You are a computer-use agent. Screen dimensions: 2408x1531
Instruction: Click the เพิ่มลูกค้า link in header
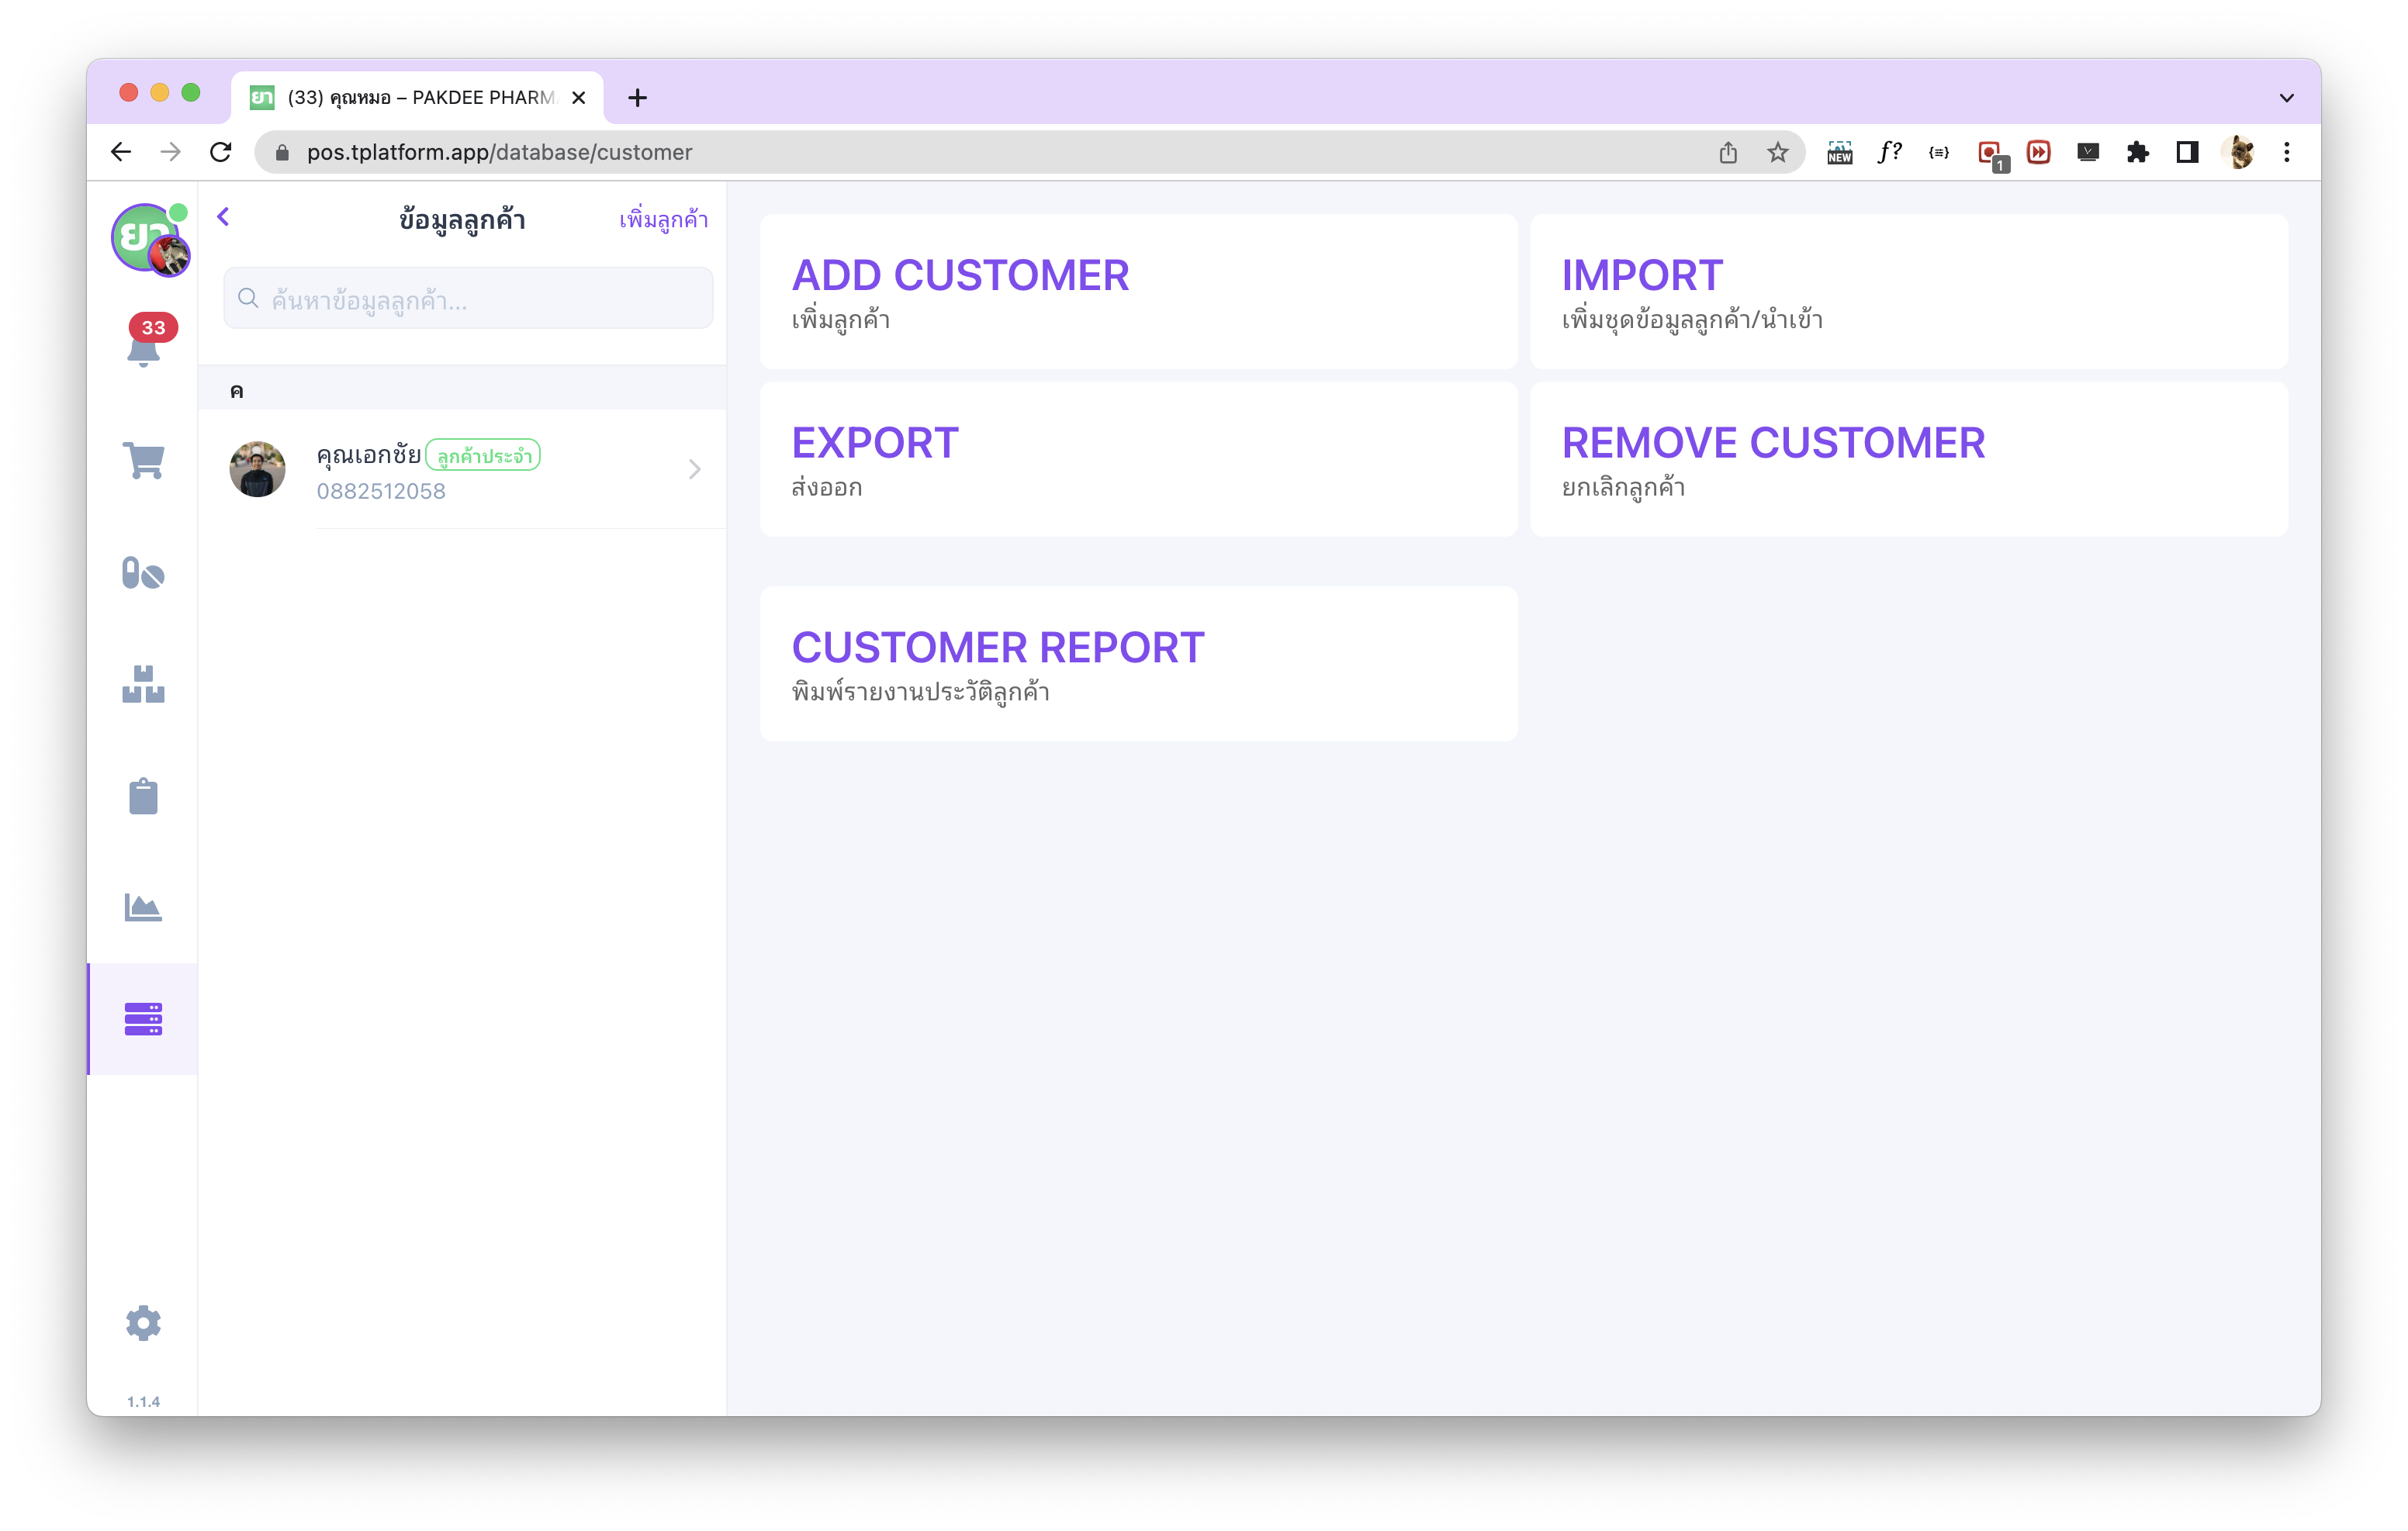pos(663,220)
